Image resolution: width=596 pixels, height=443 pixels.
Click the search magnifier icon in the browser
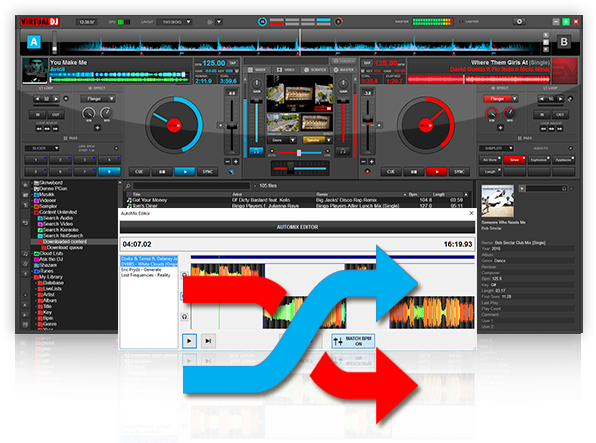(x=128, y=186)
